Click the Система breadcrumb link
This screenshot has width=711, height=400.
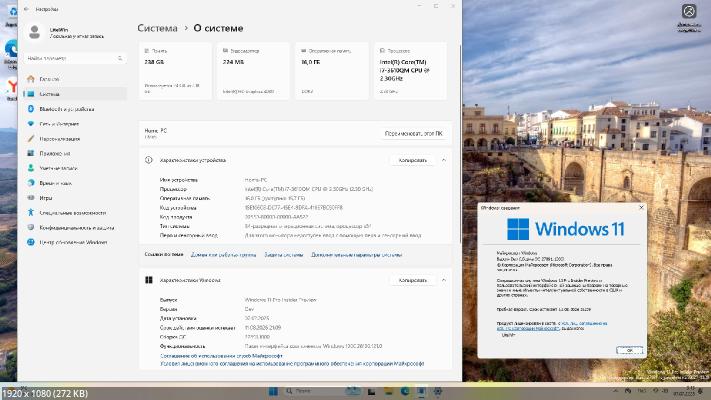pos(157,28)
